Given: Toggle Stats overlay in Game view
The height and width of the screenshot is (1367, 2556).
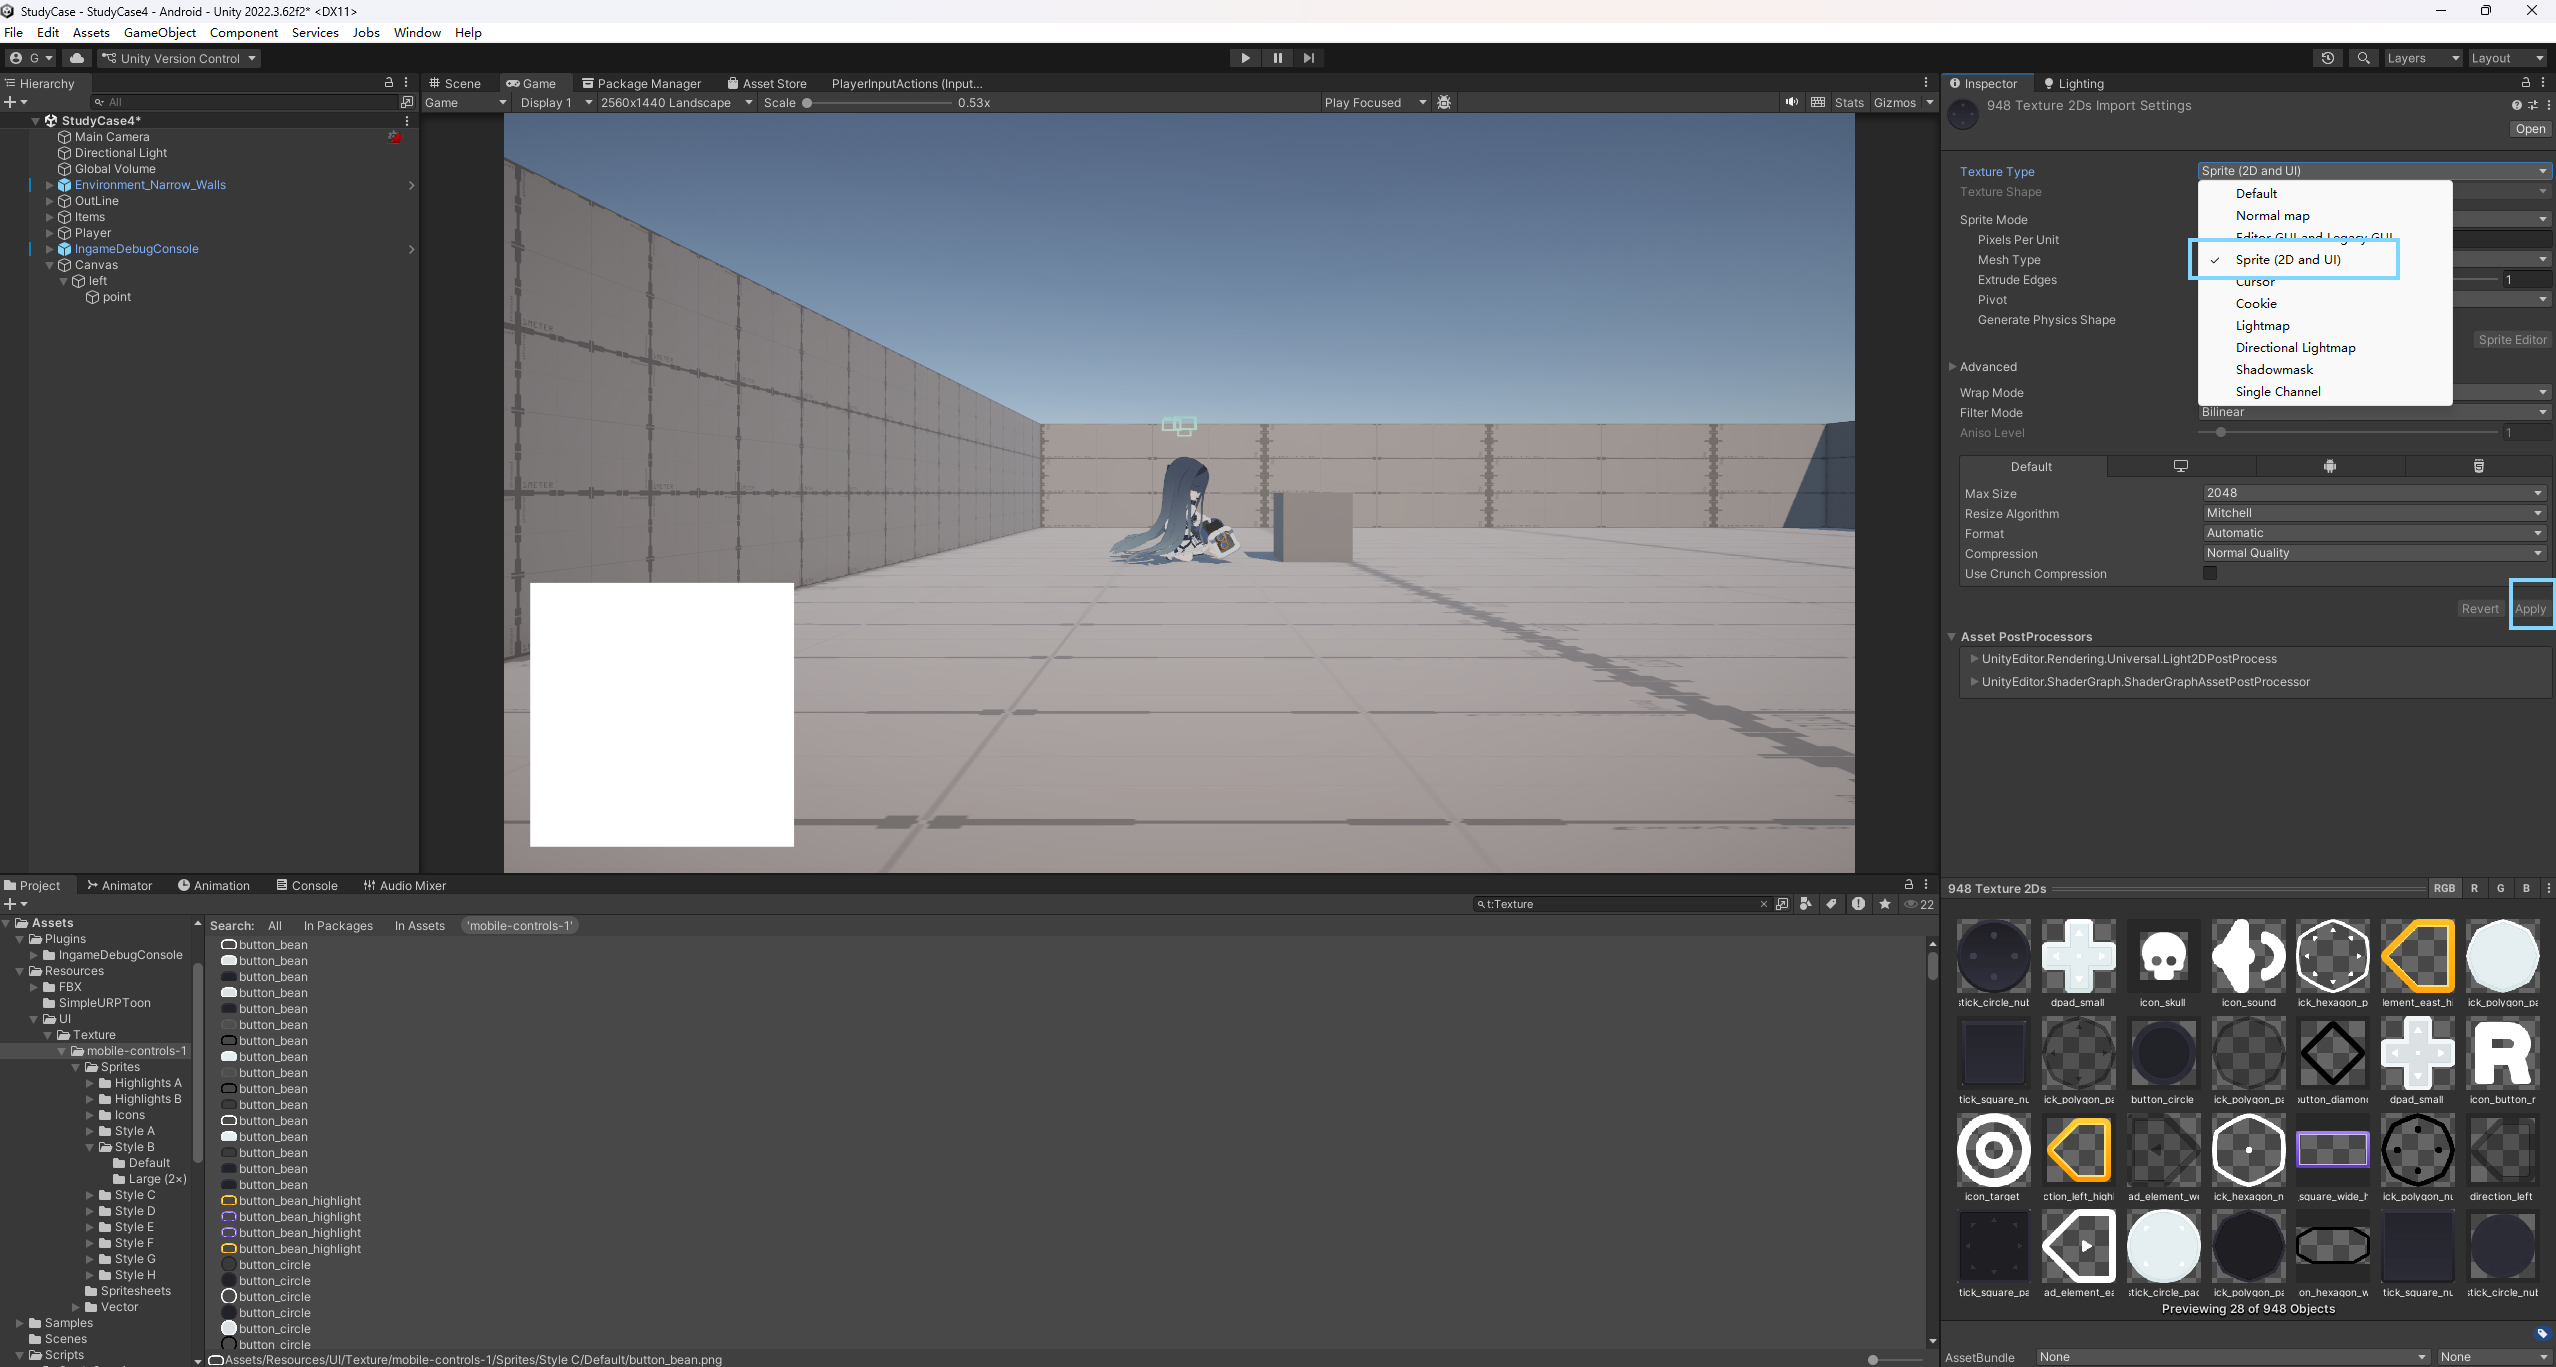Looking at the screenshot, I should coord(1848,102).
